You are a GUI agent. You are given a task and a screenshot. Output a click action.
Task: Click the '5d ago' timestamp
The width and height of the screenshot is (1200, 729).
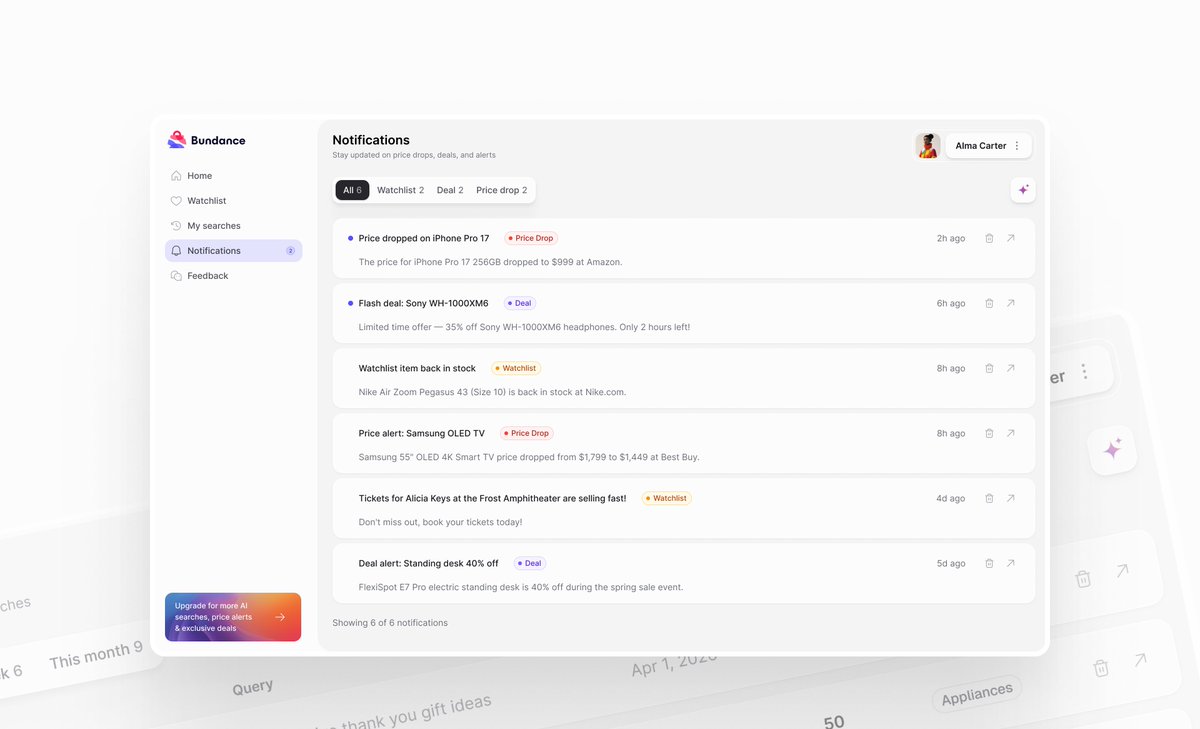[951, 563]
